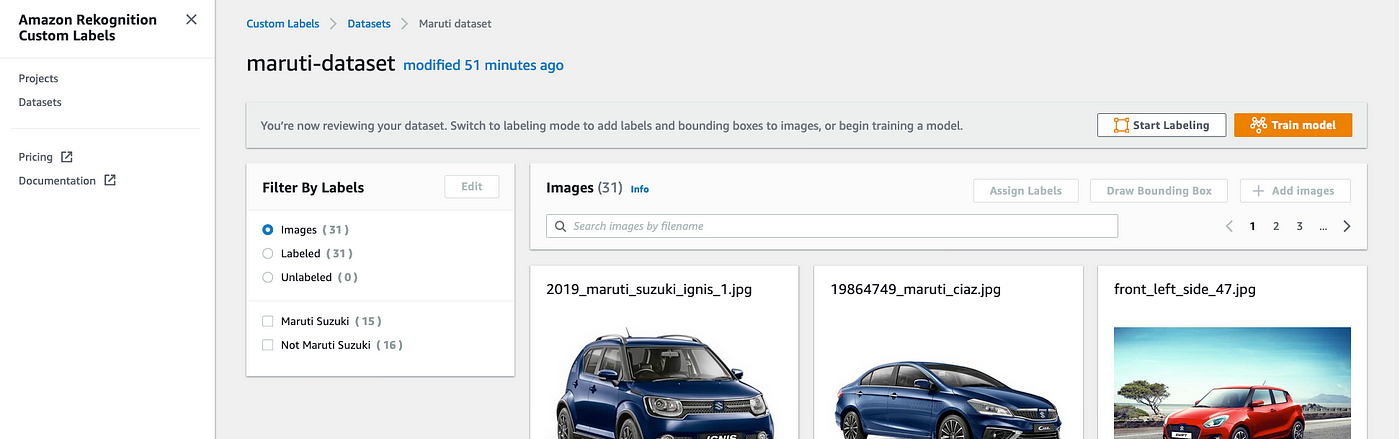Viewport: 1400px width, 439px height.
Task: Click the plus icon on Add images
Action: tap(1260, 191)
